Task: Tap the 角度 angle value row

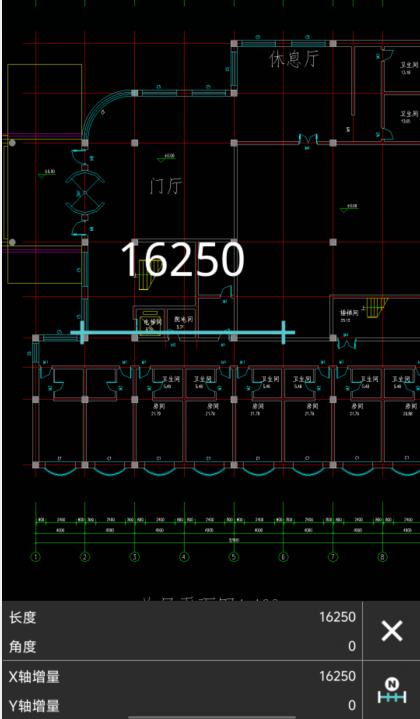Action: 182,646
